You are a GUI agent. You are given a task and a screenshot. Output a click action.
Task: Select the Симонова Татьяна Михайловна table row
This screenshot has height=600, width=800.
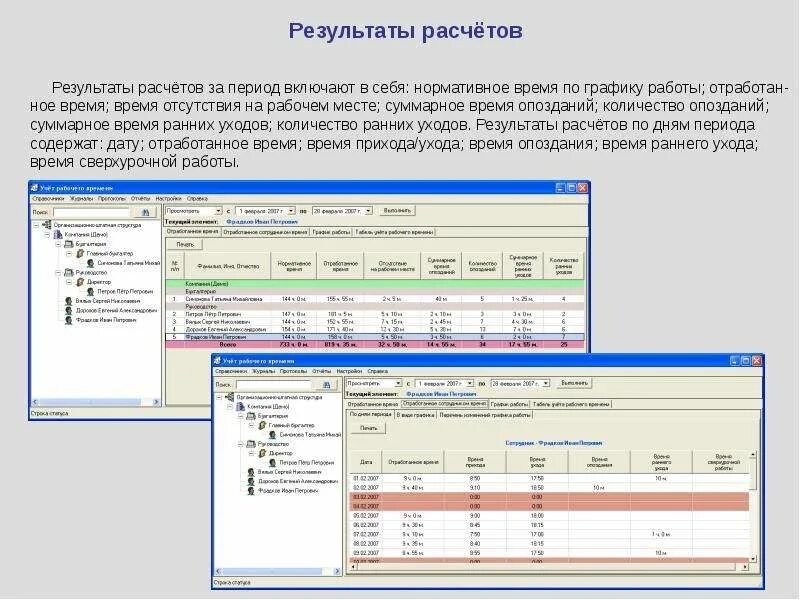[375, 299]
